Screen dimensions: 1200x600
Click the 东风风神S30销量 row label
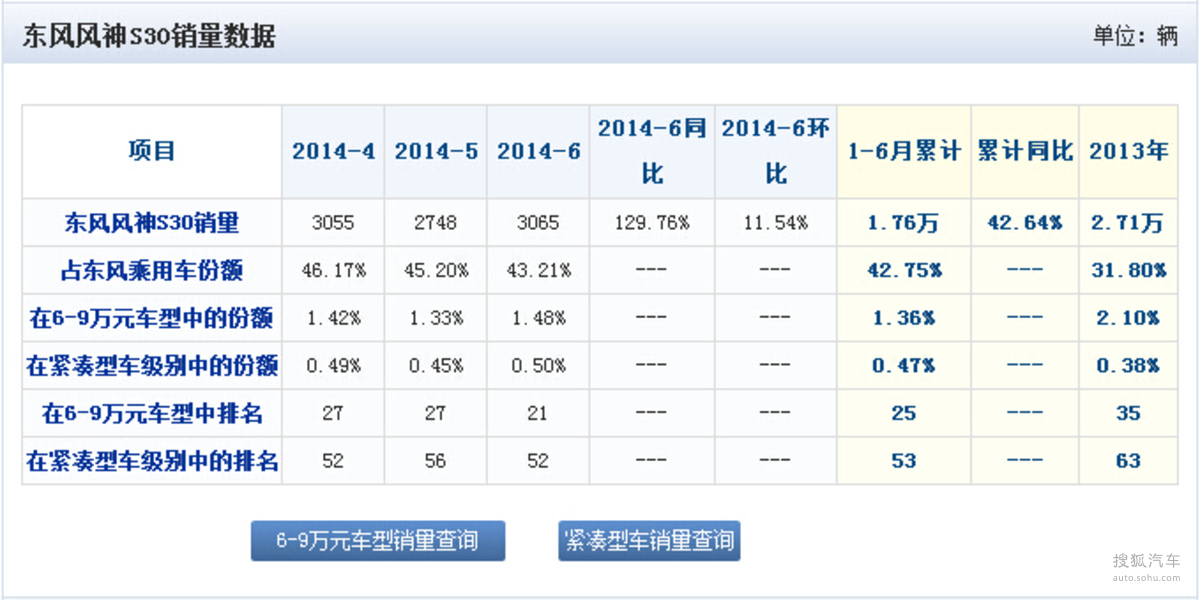(152, 222)
